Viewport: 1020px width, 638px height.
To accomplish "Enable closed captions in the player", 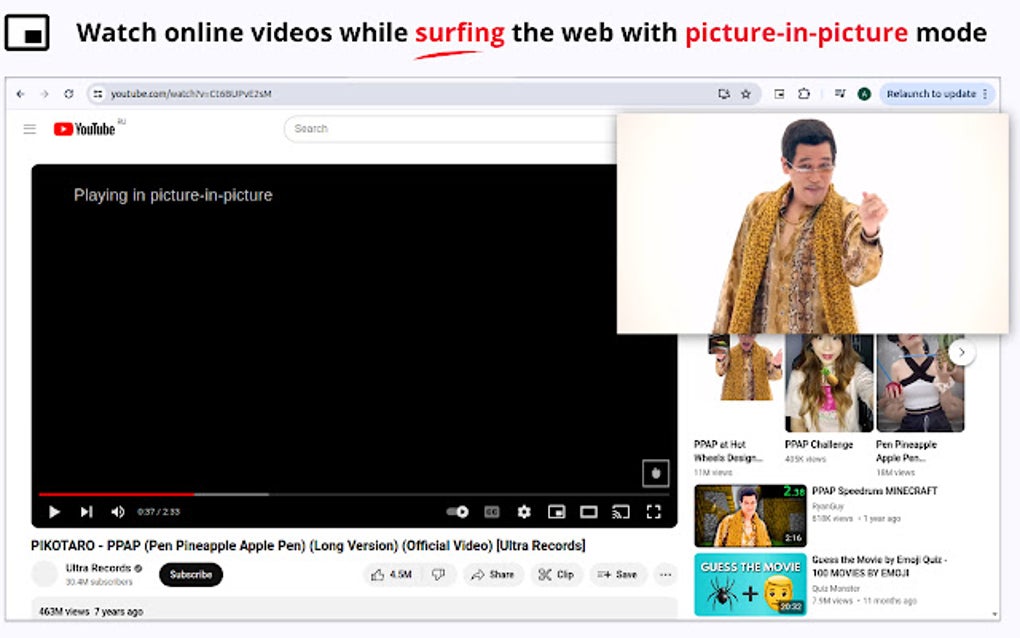I will (491, 511).
